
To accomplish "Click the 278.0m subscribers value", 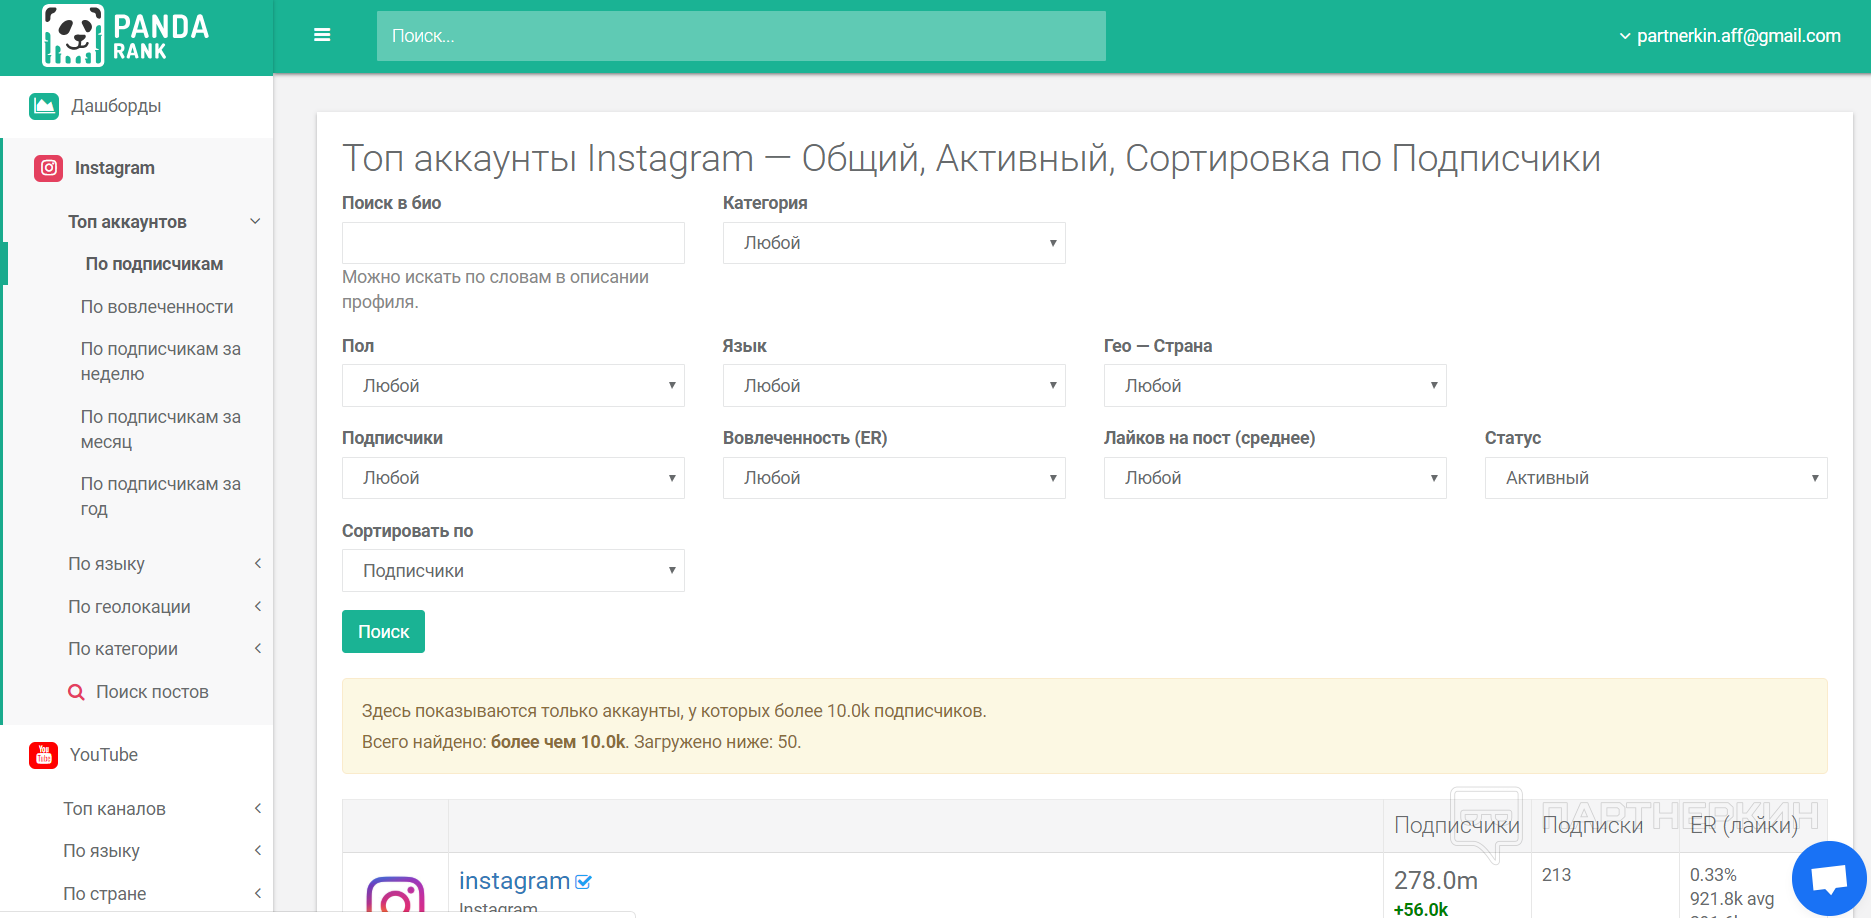I will 1436,881.
